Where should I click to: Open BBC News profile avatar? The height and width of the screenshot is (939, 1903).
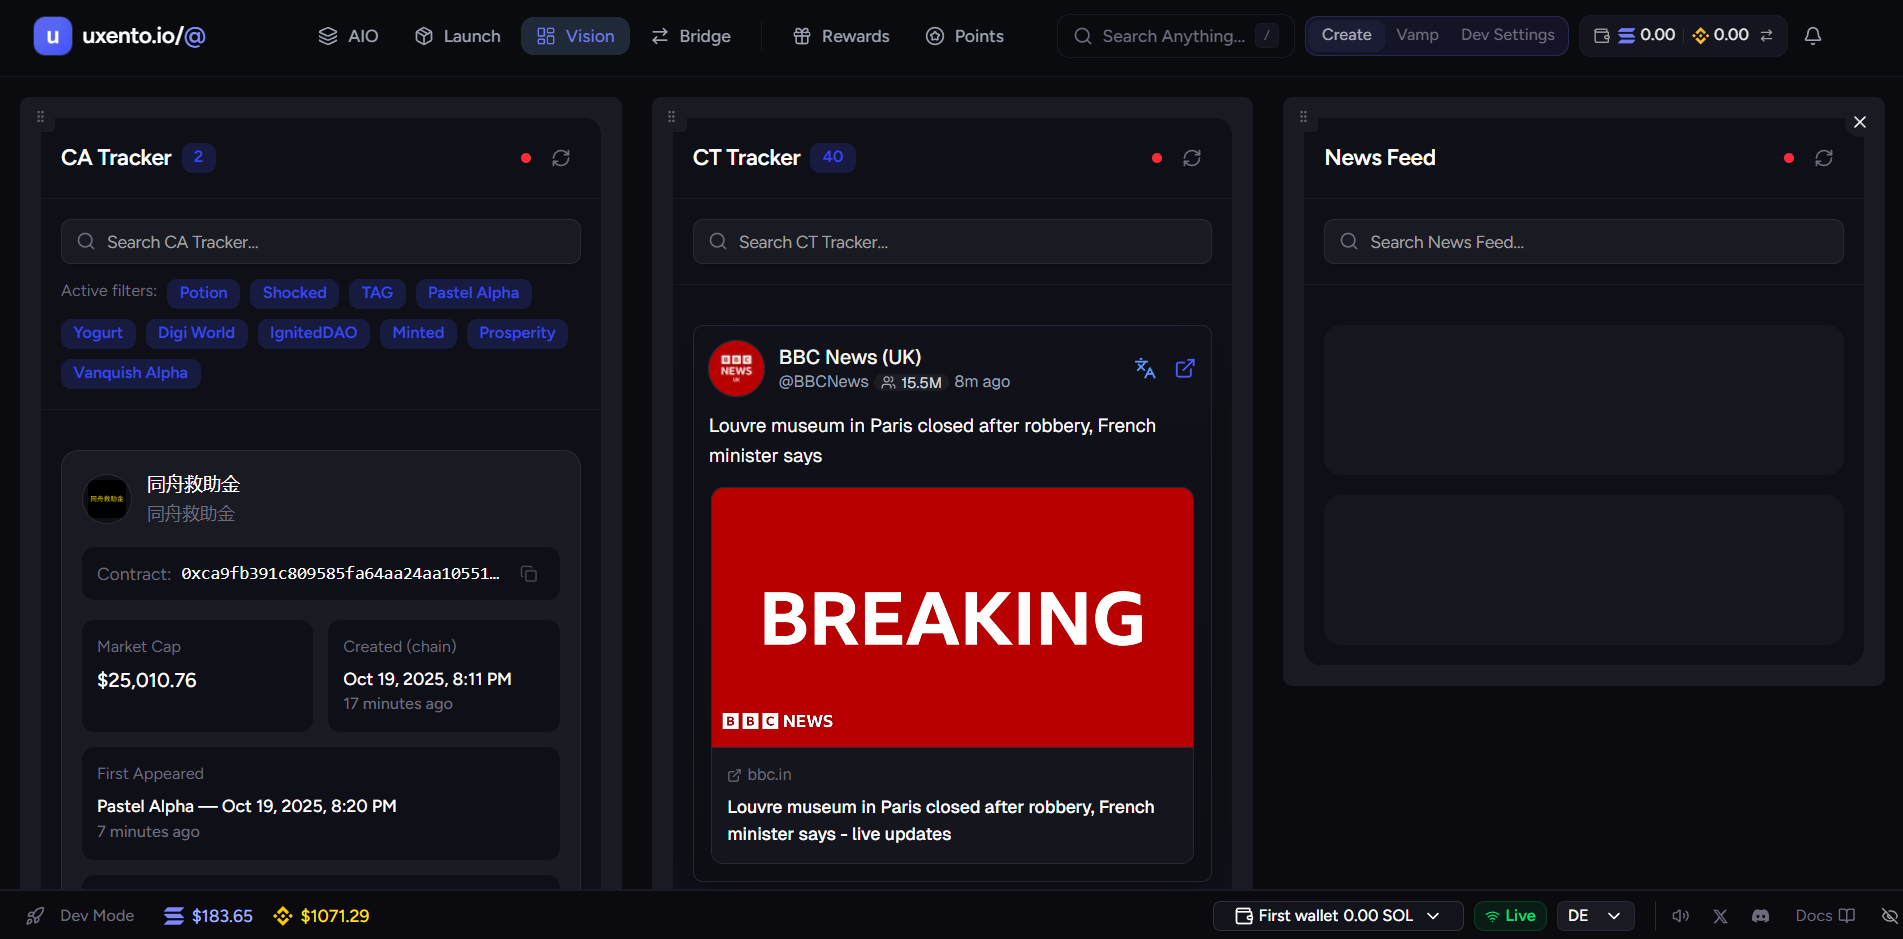(x=736, y=368)
